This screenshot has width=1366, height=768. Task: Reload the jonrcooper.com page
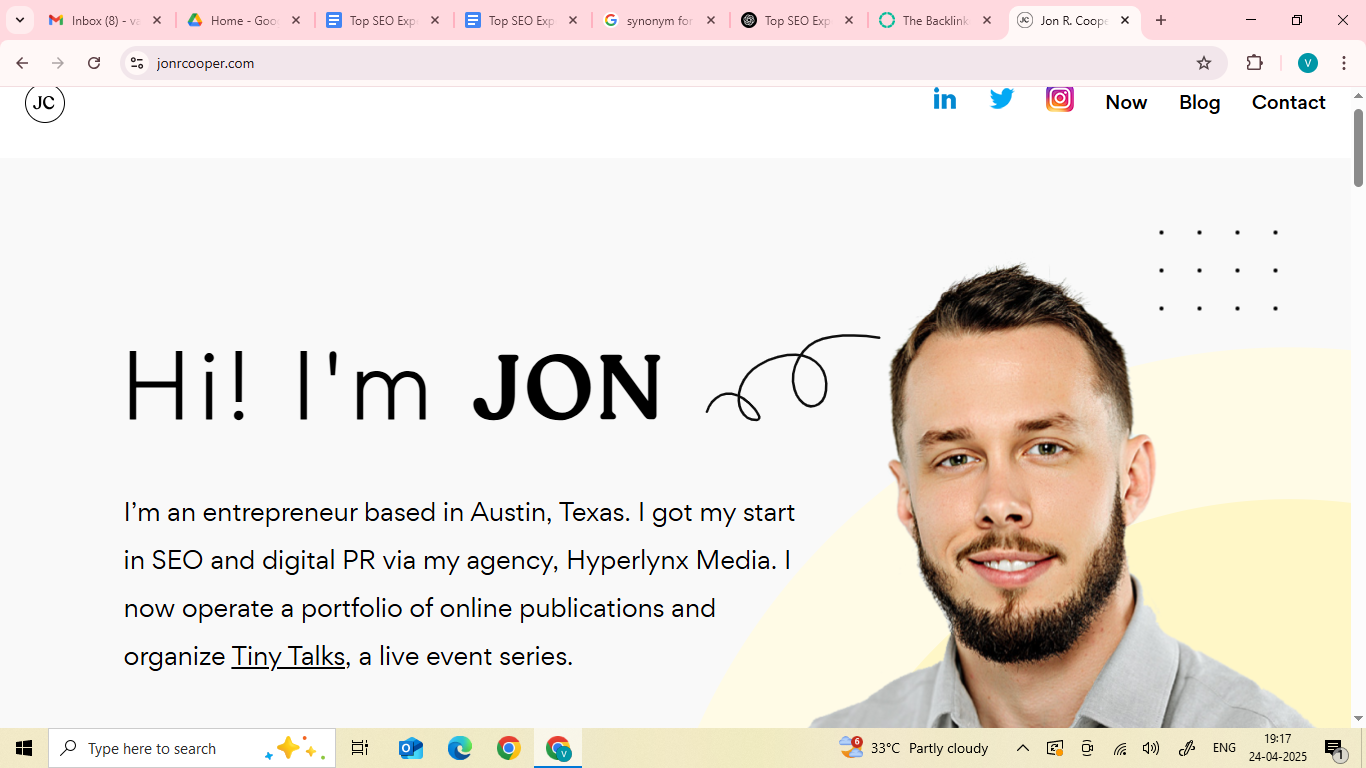94,63
